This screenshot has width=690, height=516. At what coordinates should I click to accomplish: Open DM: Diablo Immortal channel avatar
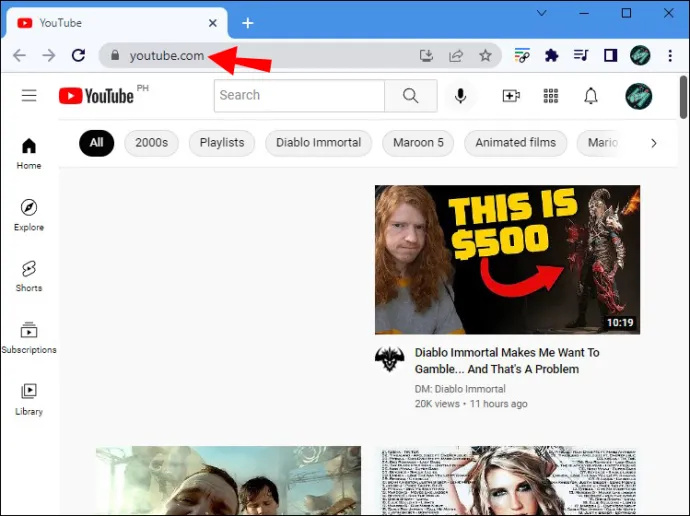click(x=389, y=359)
